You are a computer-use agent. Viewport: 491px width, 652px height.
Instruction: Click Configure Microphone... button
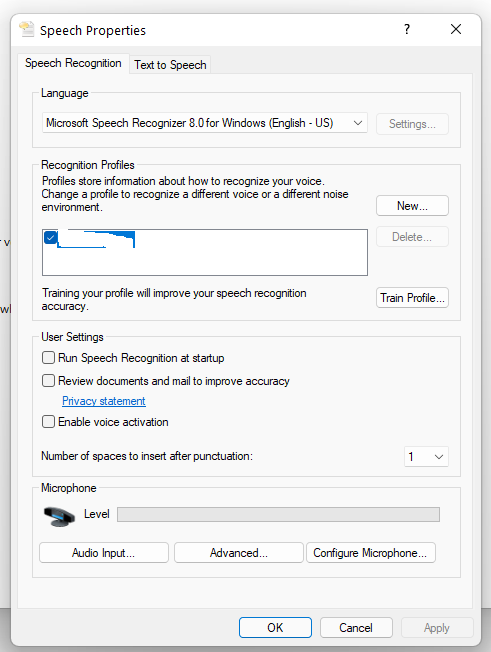click(370, 553)
